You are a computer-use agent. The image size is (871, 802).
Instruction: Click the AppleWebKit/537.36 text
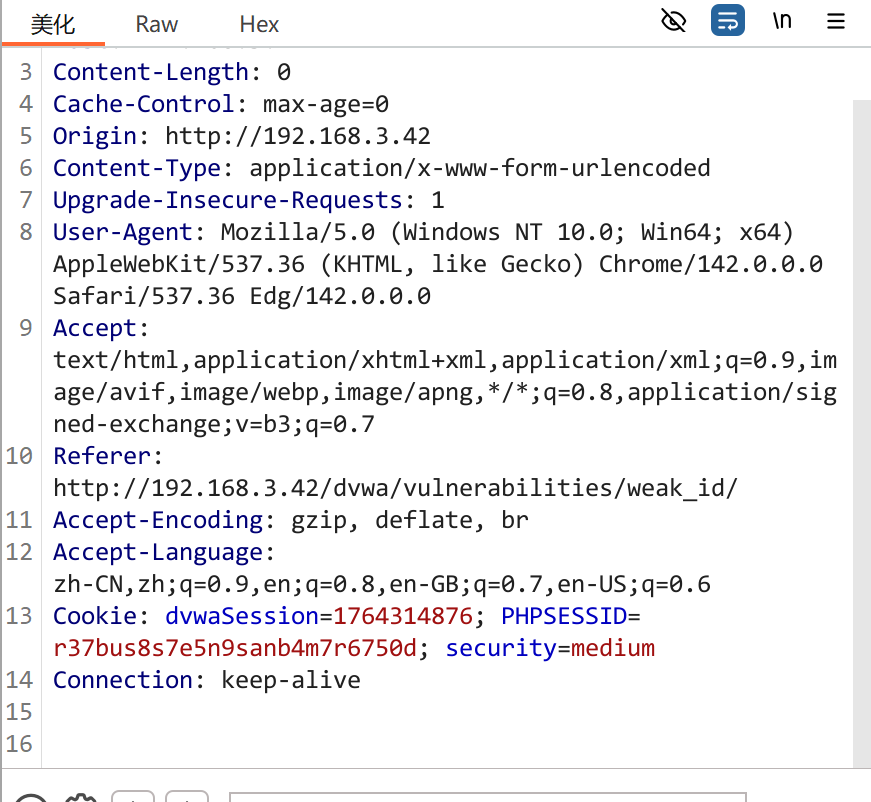point(179,264)
